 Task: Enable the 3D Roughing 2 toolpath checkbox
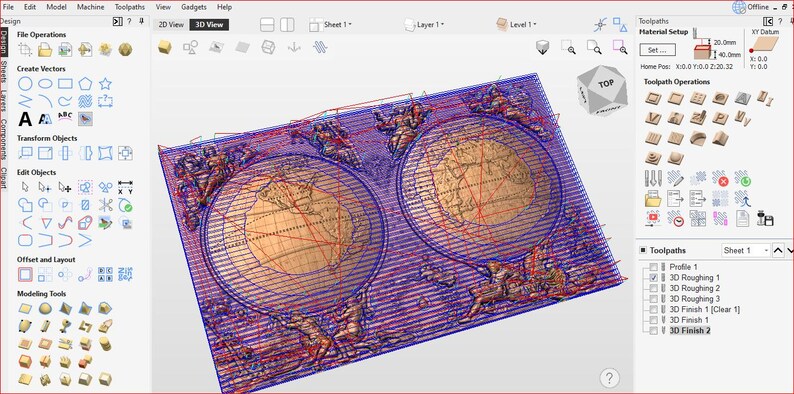click(654, 288)
